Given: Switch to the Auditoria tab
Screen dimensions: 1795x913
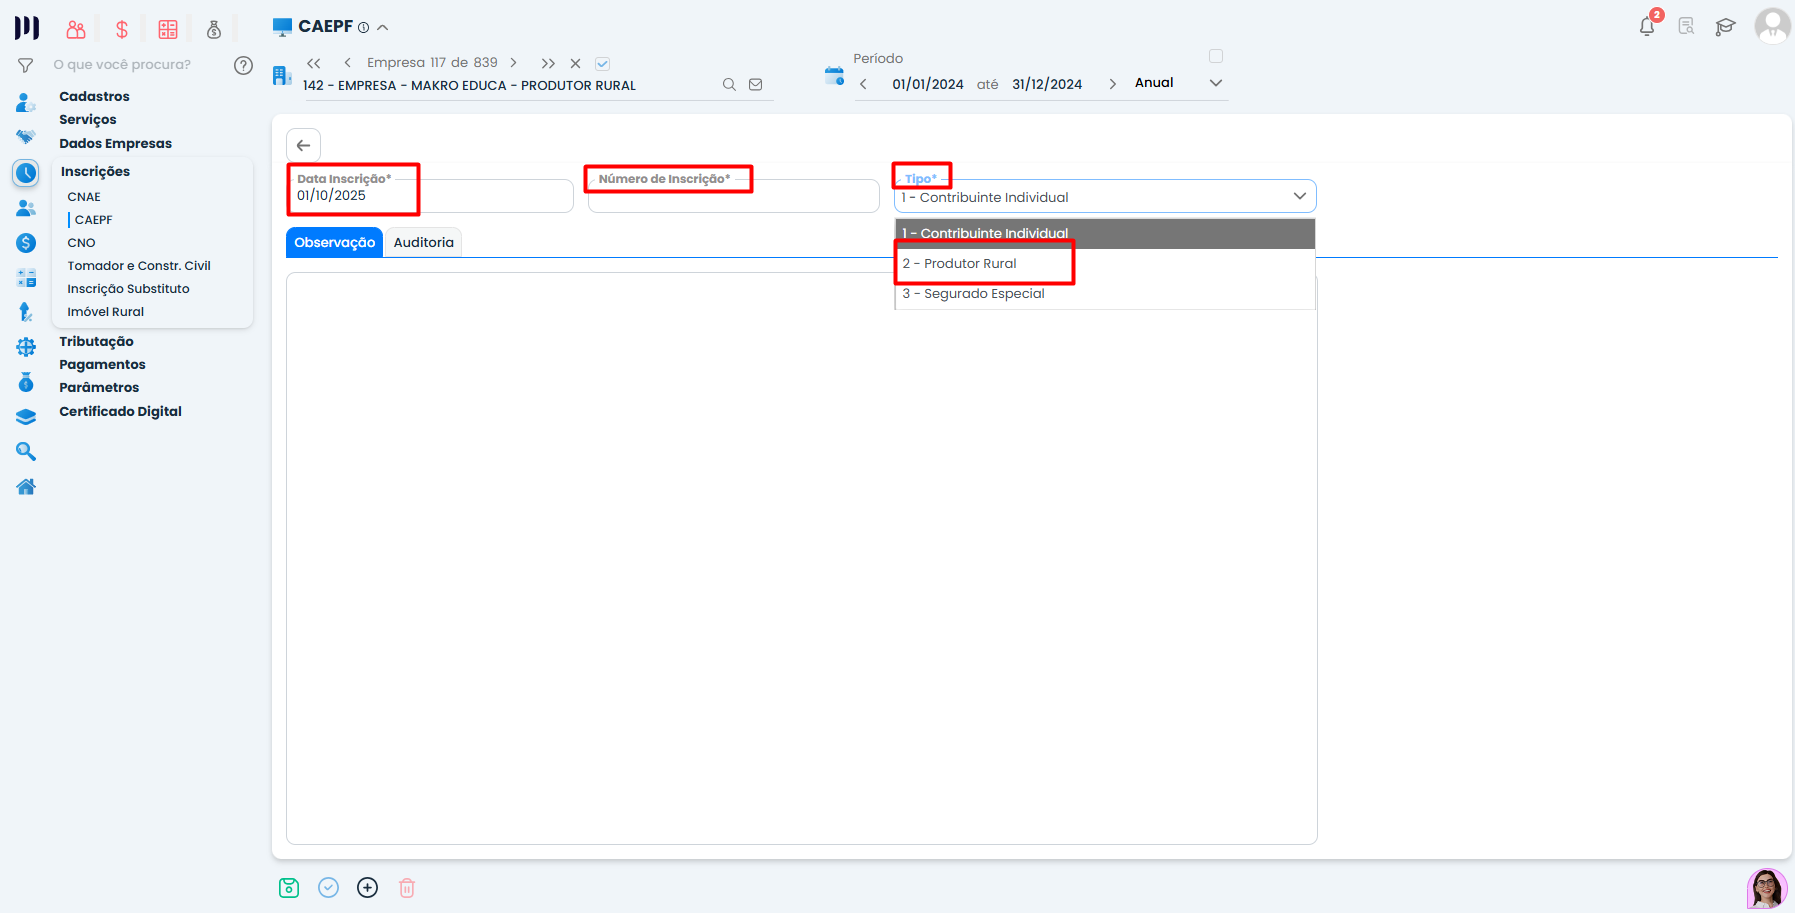Looking at the screenshot, I should pyautogui.click(x=423, y=242).
